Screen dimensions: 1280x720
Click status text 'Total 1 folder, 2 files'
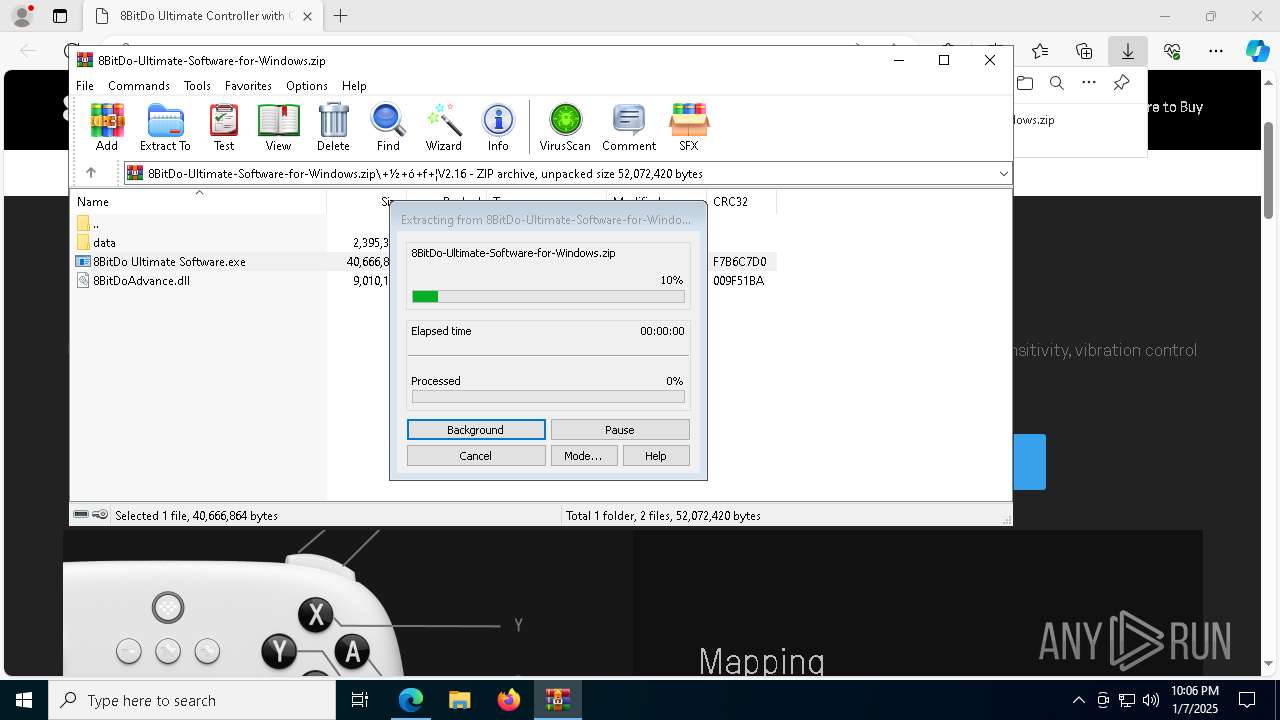[663, 515]
